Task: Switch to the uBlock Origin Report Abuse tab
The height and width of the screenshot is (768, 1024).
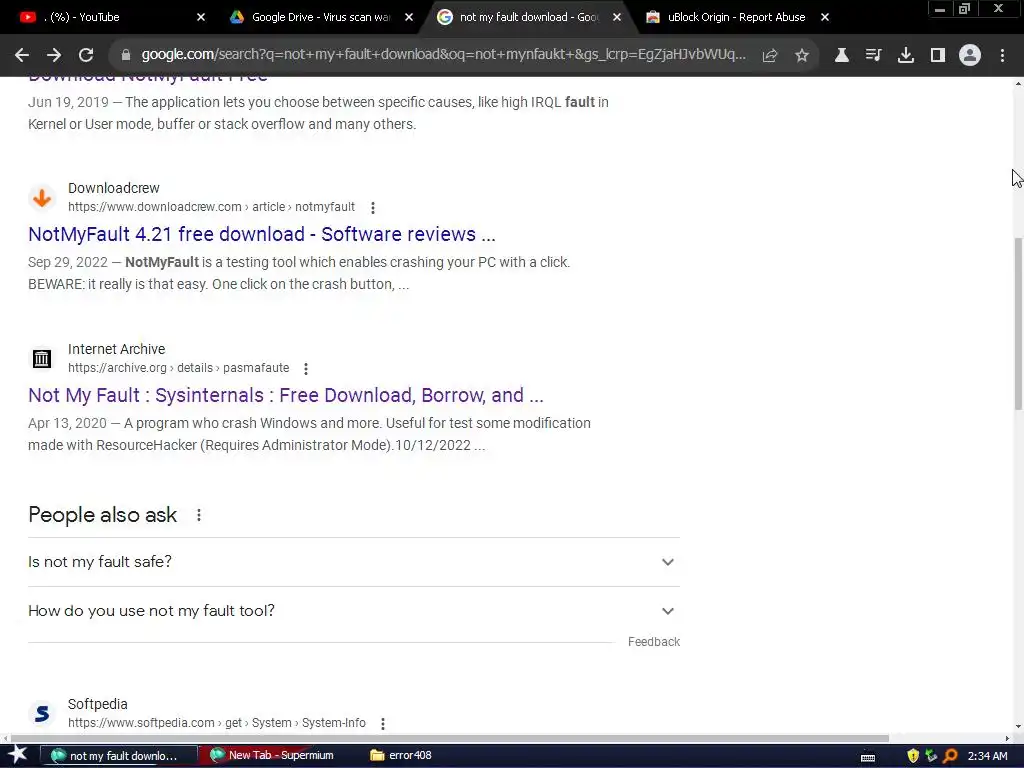Action: pos(735,17)
